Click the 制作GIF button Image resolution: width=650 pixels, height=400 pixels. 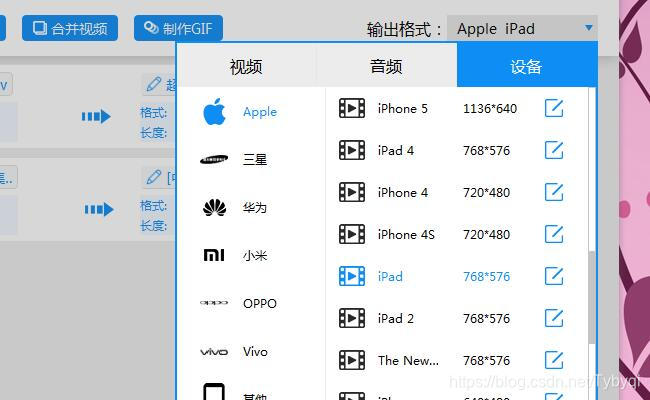pos(178,28)
